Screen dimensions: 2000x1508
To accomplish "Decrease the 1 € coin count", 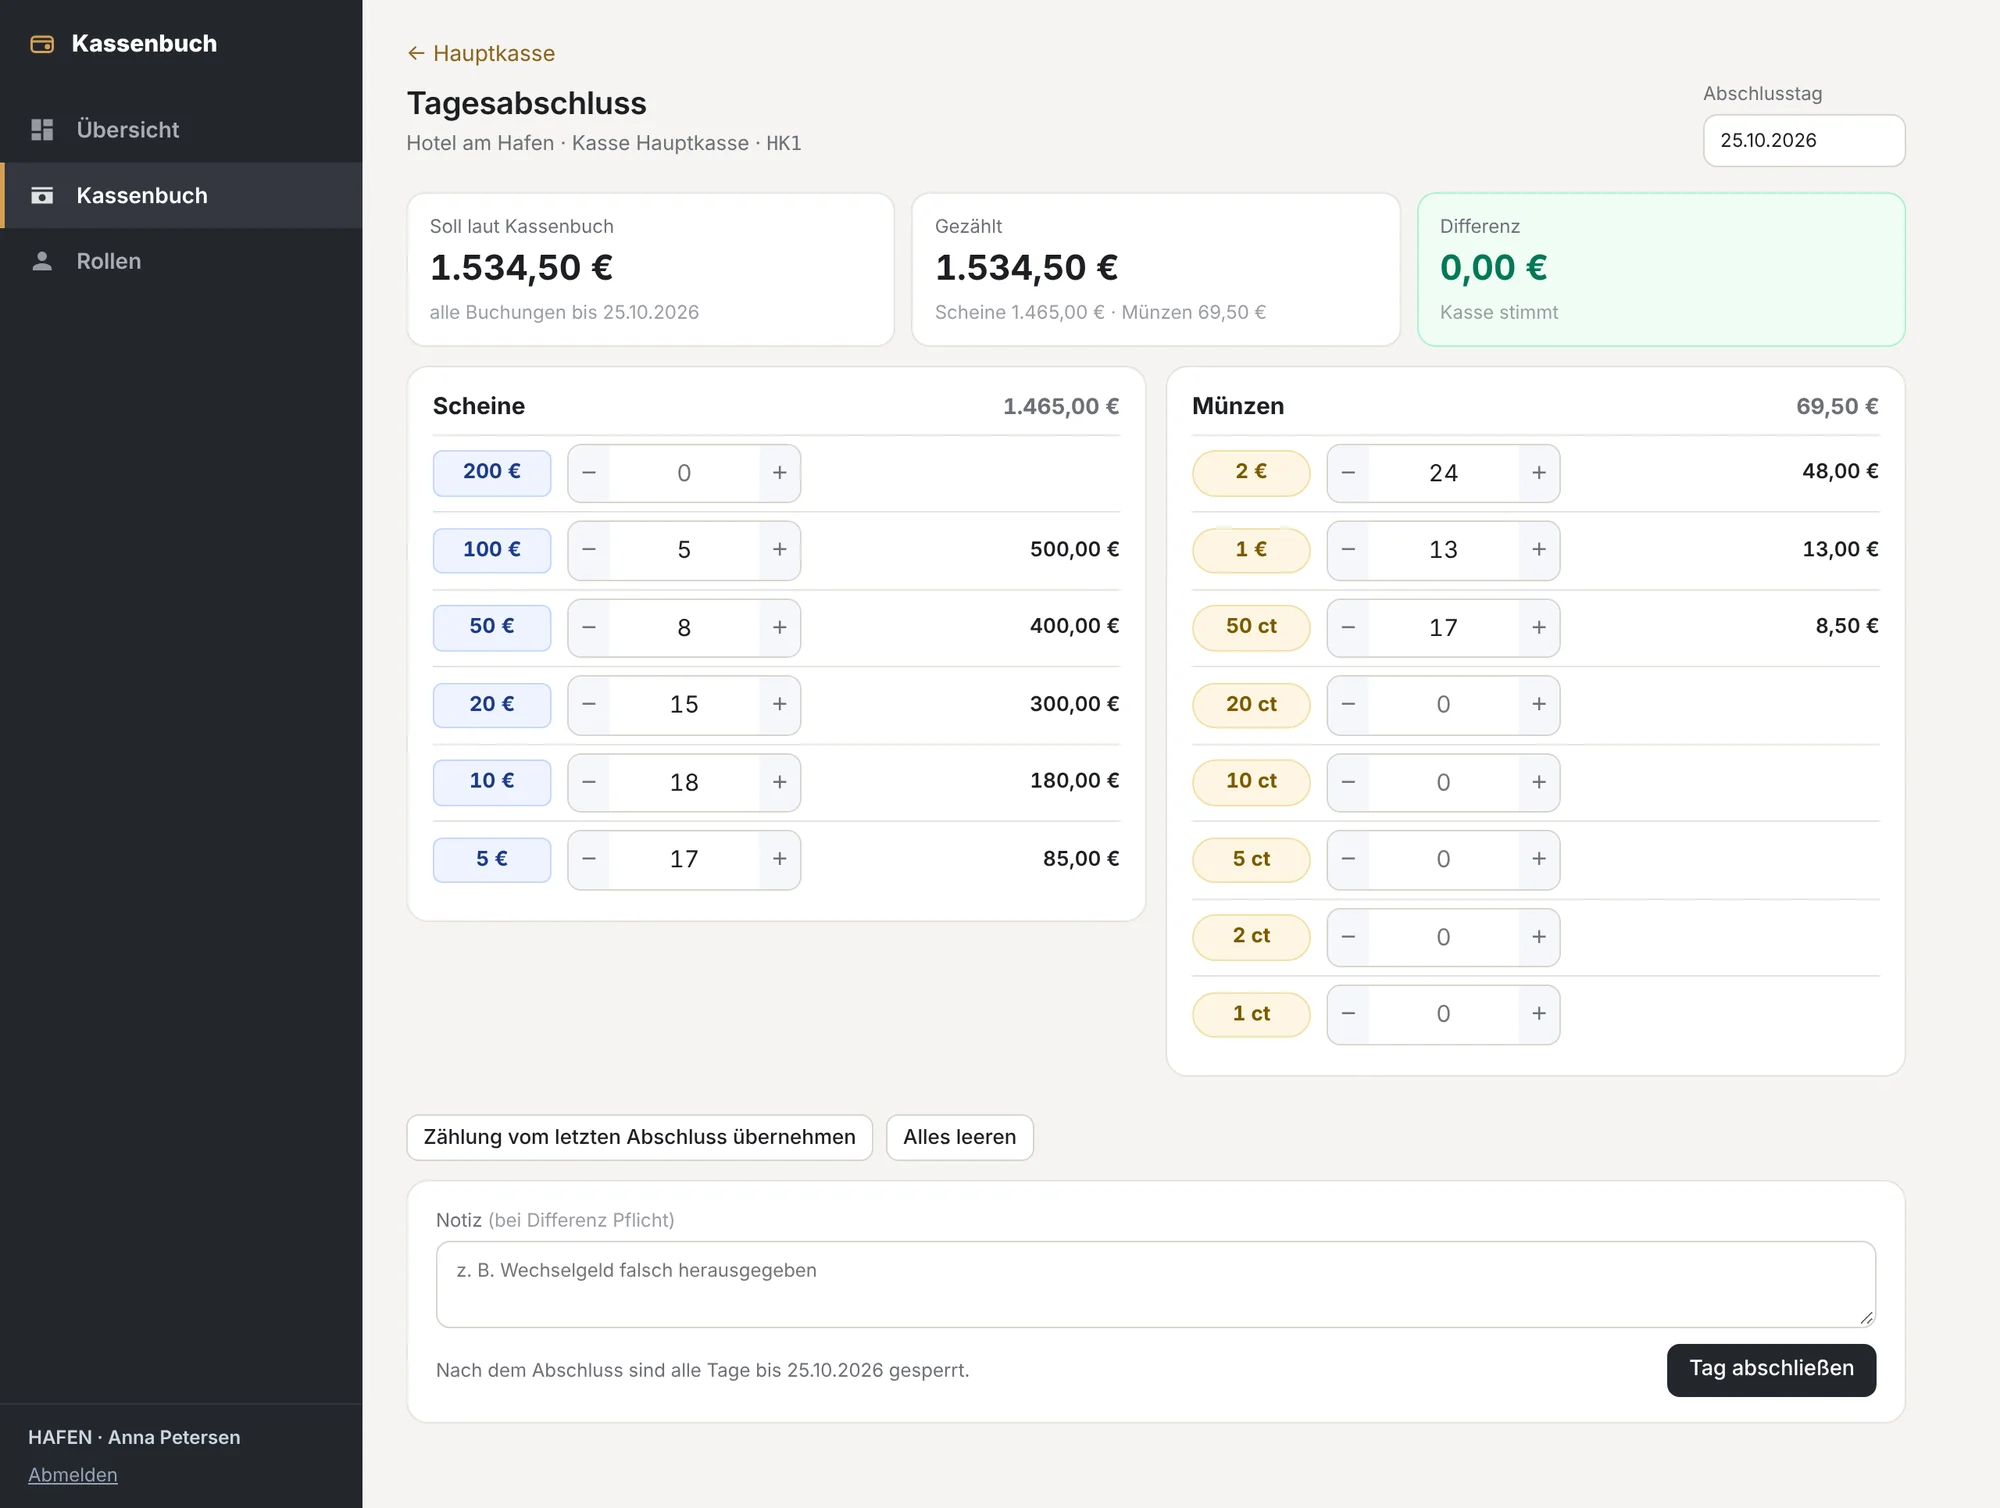I will coord(1348,550).
